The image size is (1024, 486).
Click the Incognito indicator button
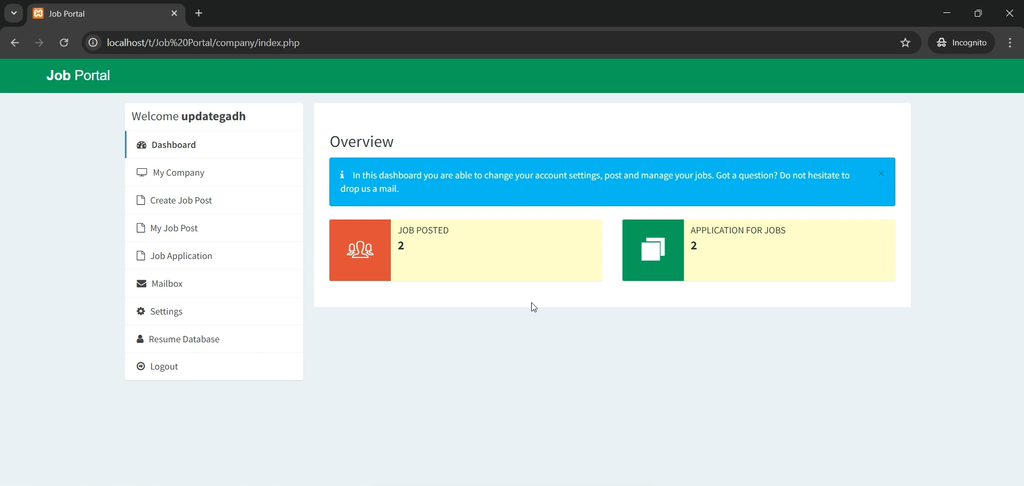coord(961,42)
